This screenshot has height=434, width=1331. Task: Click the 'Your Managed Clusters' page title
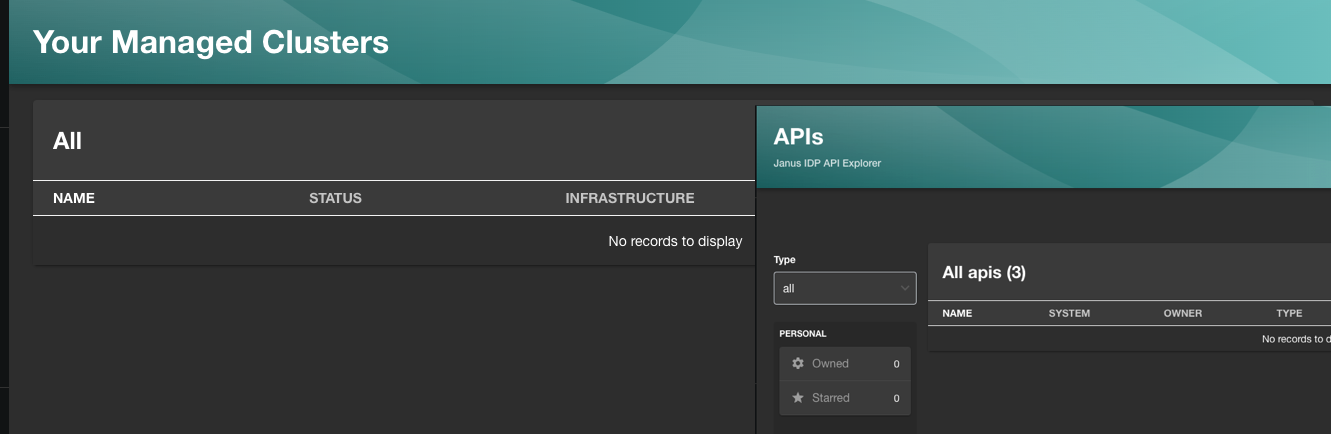click(x=211, y=42)
